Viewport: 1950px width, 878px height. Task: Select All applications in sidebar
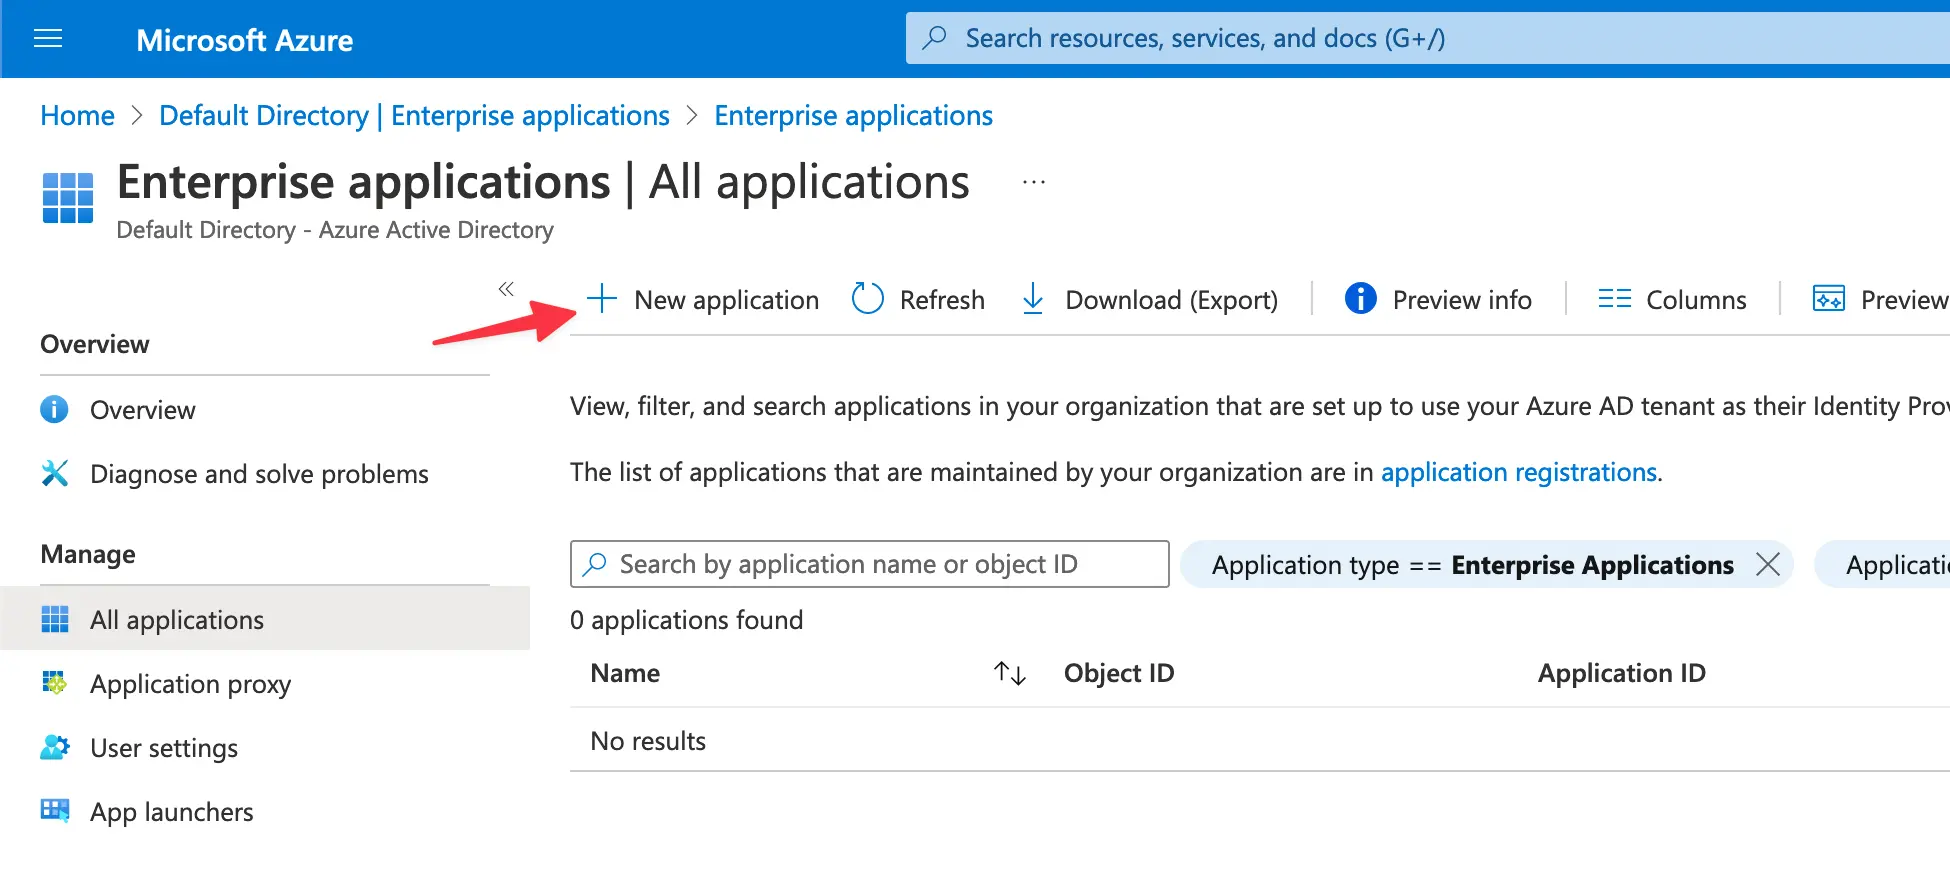tap(177, 620)
